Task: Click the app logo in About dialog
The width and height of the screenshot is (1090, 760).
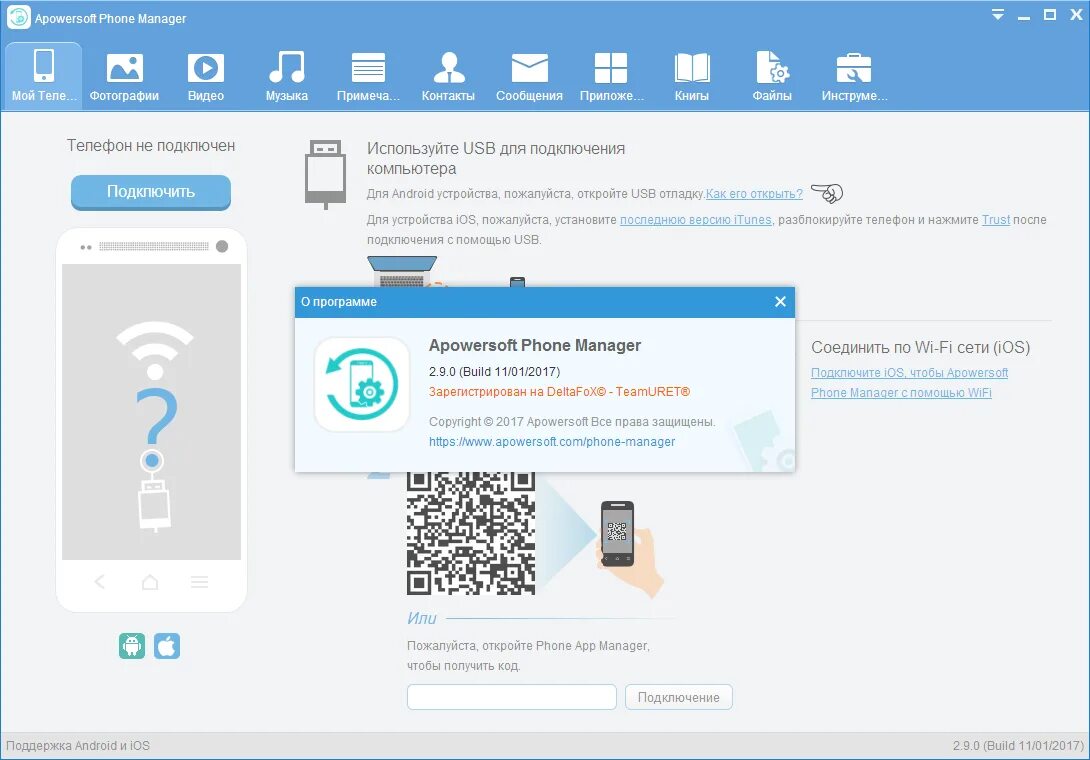Action: (x=361, y=385)
